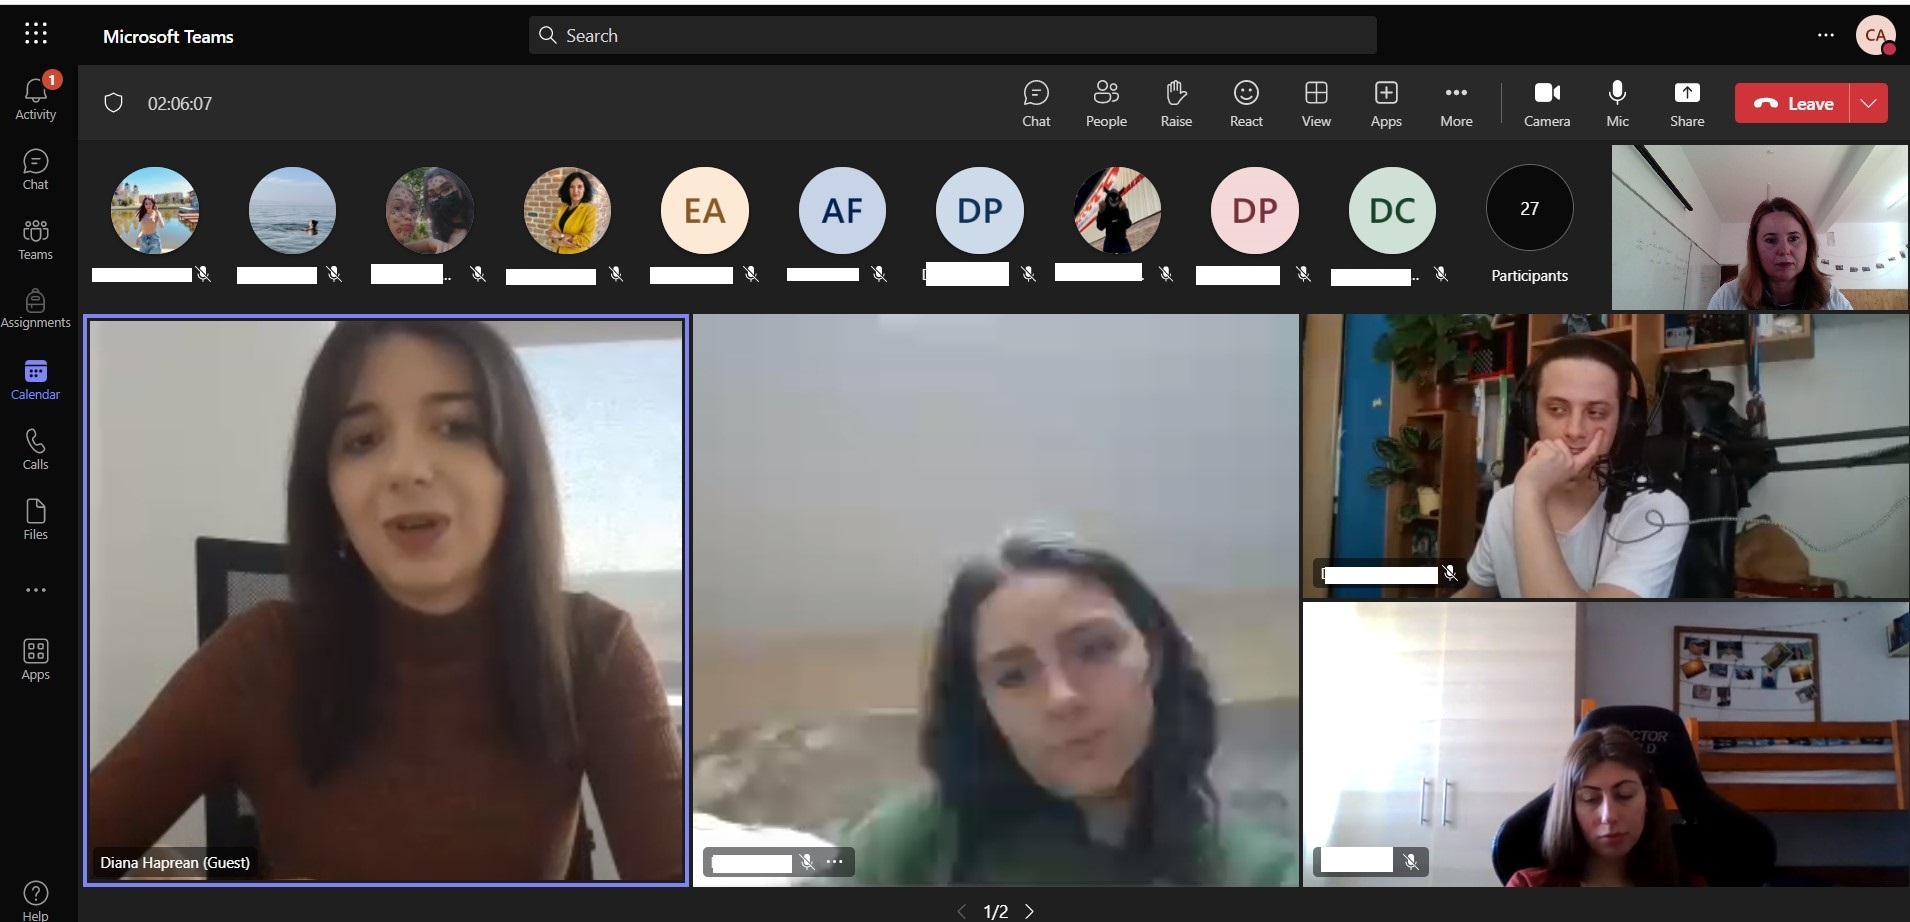Switch to Calendar in the sidebar
The width and height of the screenshot is (1910, 922).
[35, 380]
